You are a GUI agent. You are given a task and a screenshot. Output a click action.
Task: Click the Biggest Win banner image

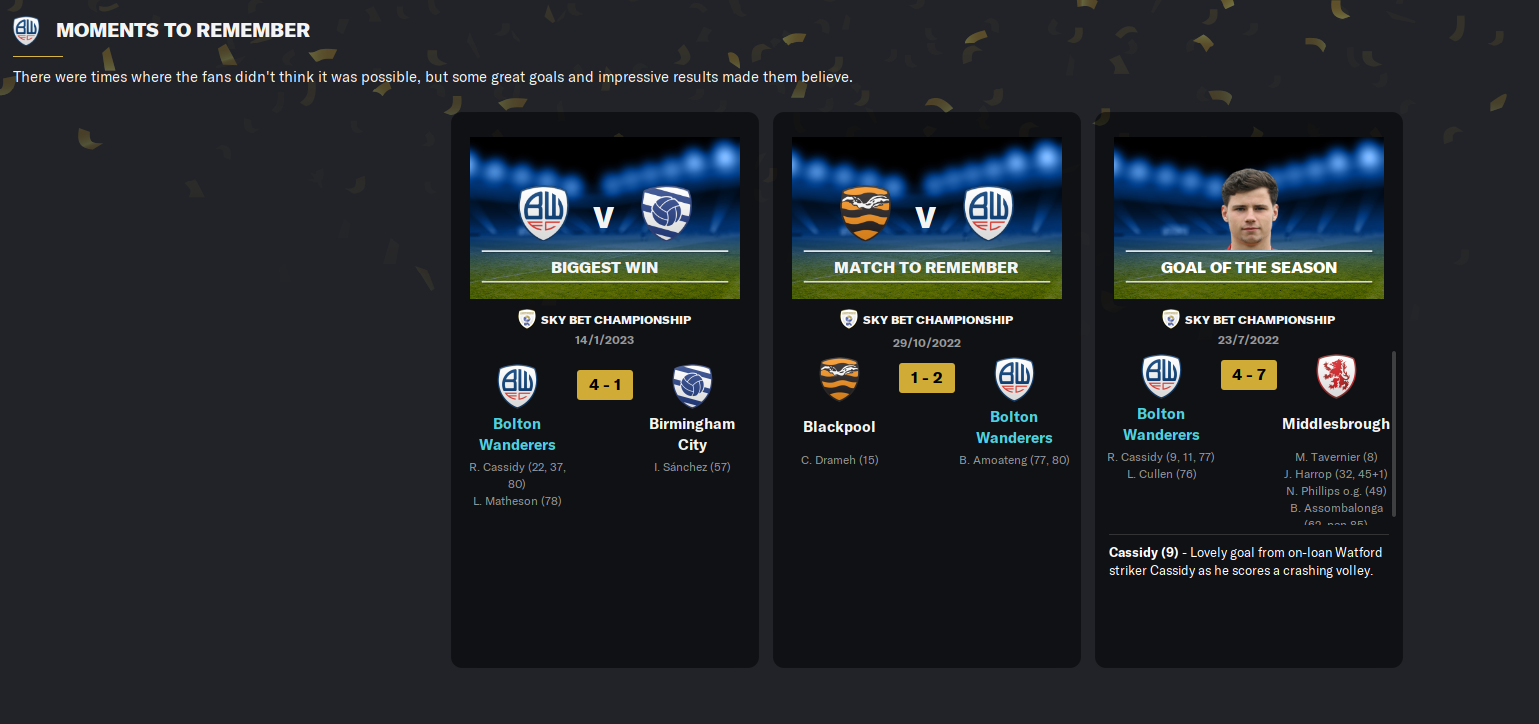[x=605, y=218]
